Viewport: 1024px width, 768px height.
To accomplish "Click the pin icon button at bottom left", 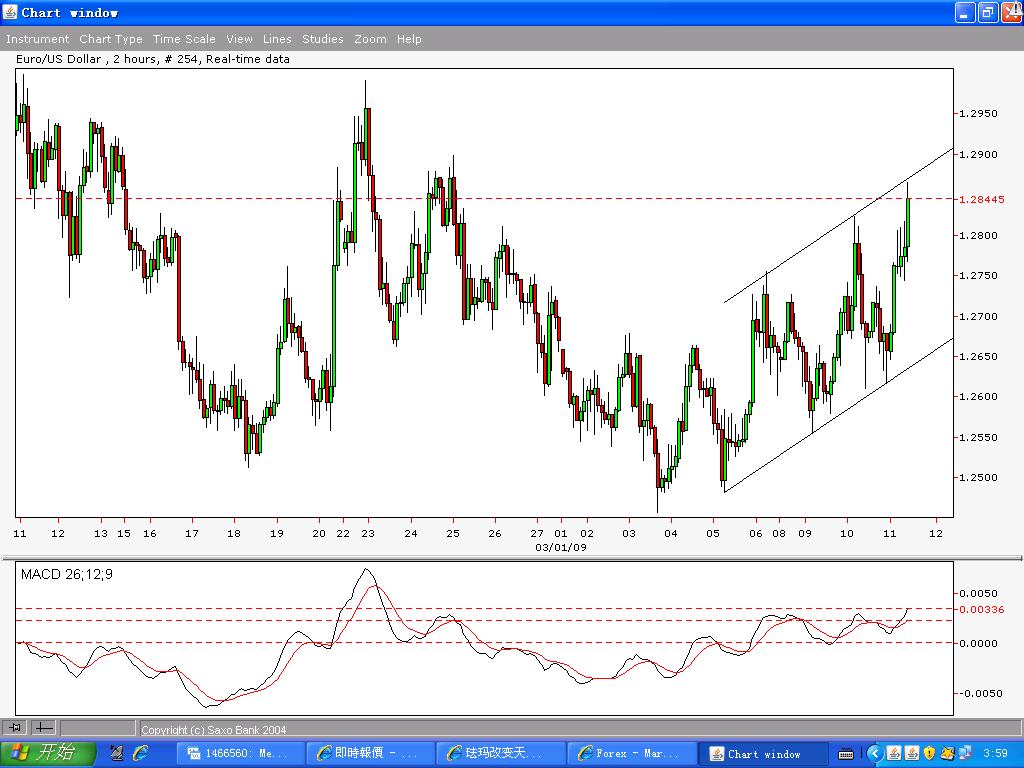I will (16, 727).
